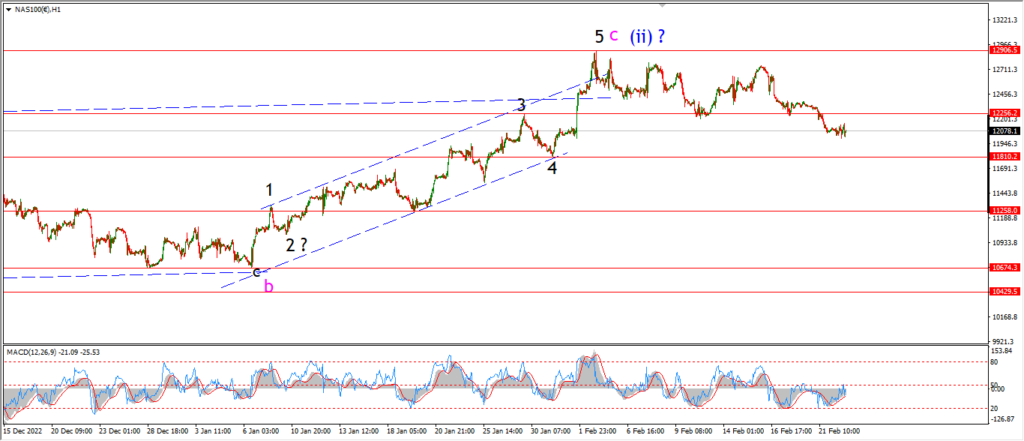The image size is (1024, 441).
Task: Select the 12256.2 red price label
Action: [1004, 113]
